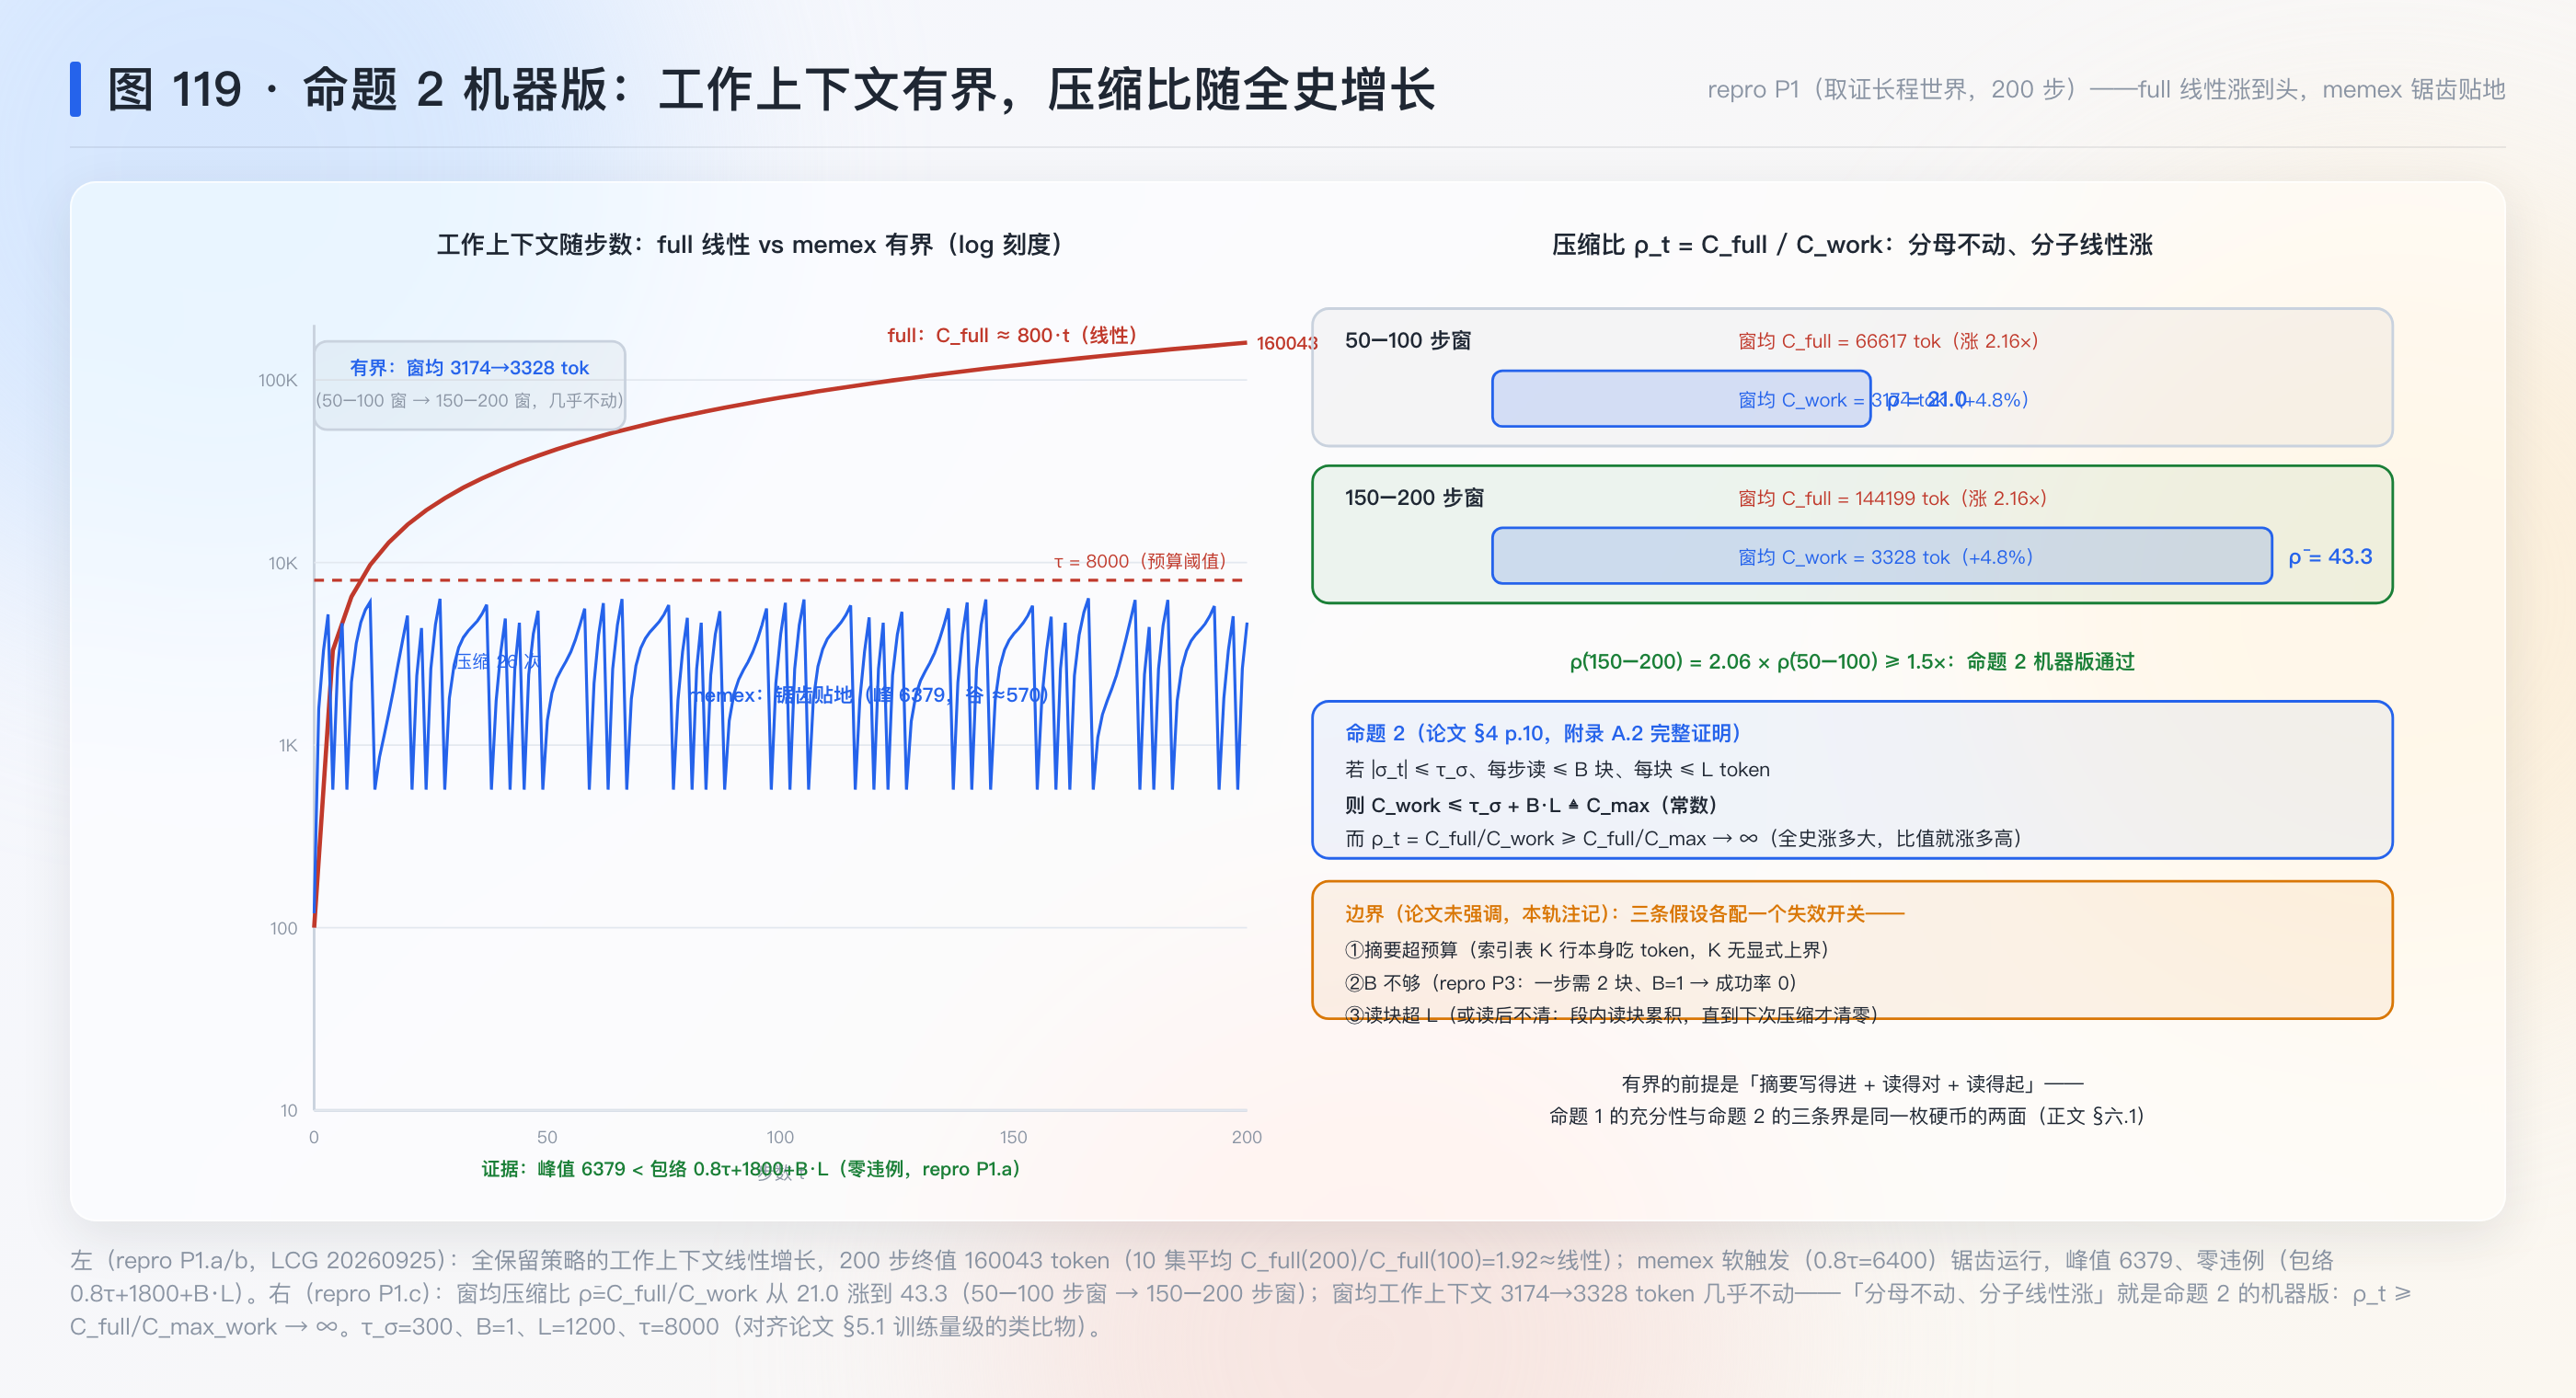2576x1398 pixels.
Task: Select the endpoint value '160043'
Action: [1287, 343]
